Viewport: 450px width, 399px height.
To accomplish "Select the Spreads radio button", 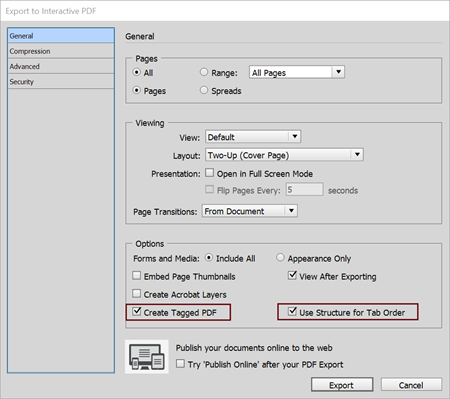I will (x=204, y=90).
